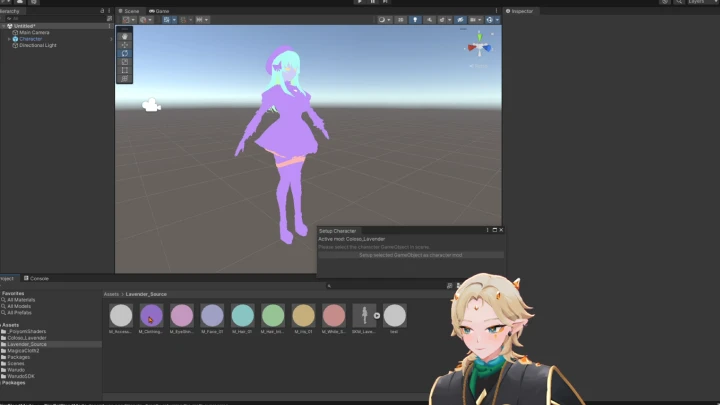720x405 pixels.
Task: Open the Inspector tab
Action: [519, 11]
